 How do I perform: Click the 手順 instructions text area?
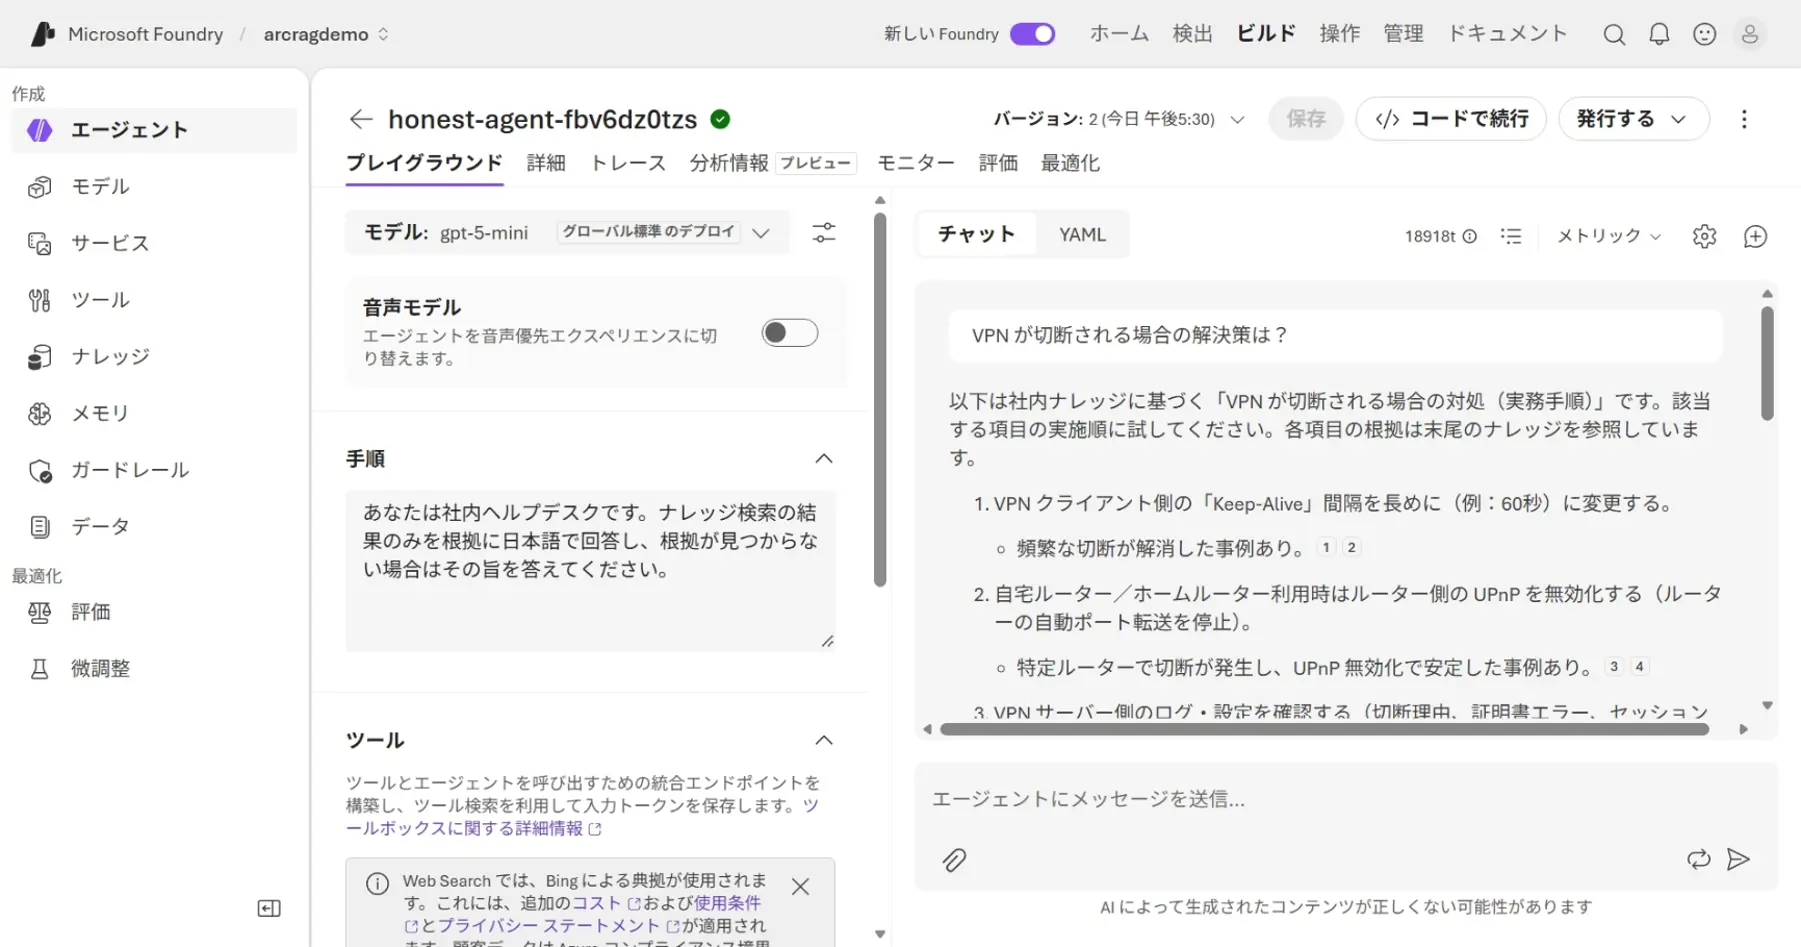(x=590, y=571)
